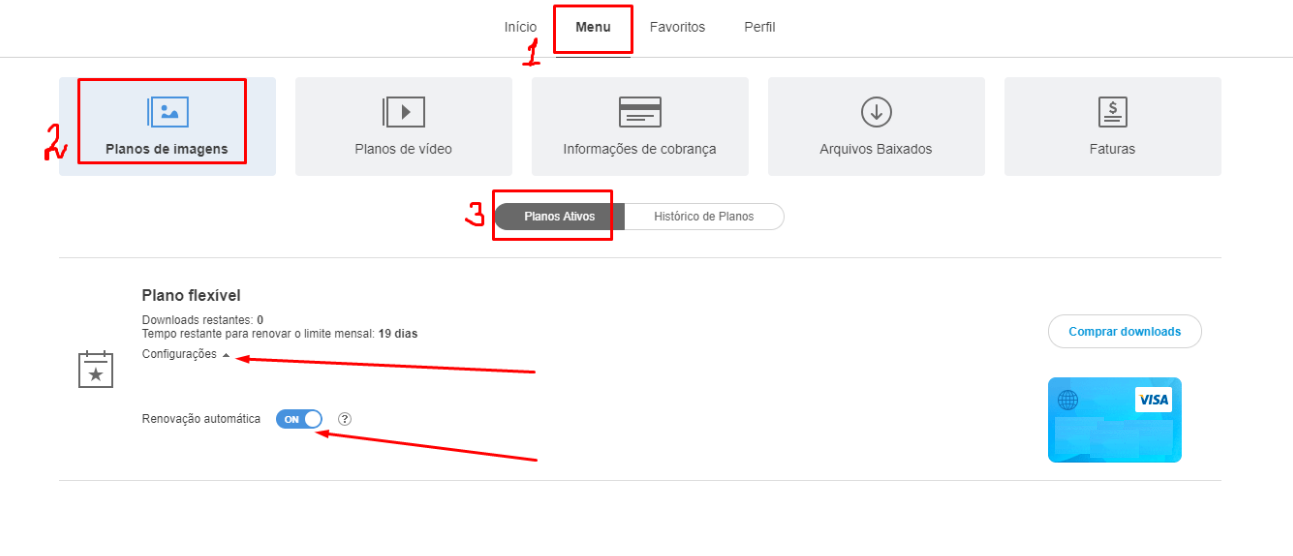Select the Menu tab

[x=593, y=27]
